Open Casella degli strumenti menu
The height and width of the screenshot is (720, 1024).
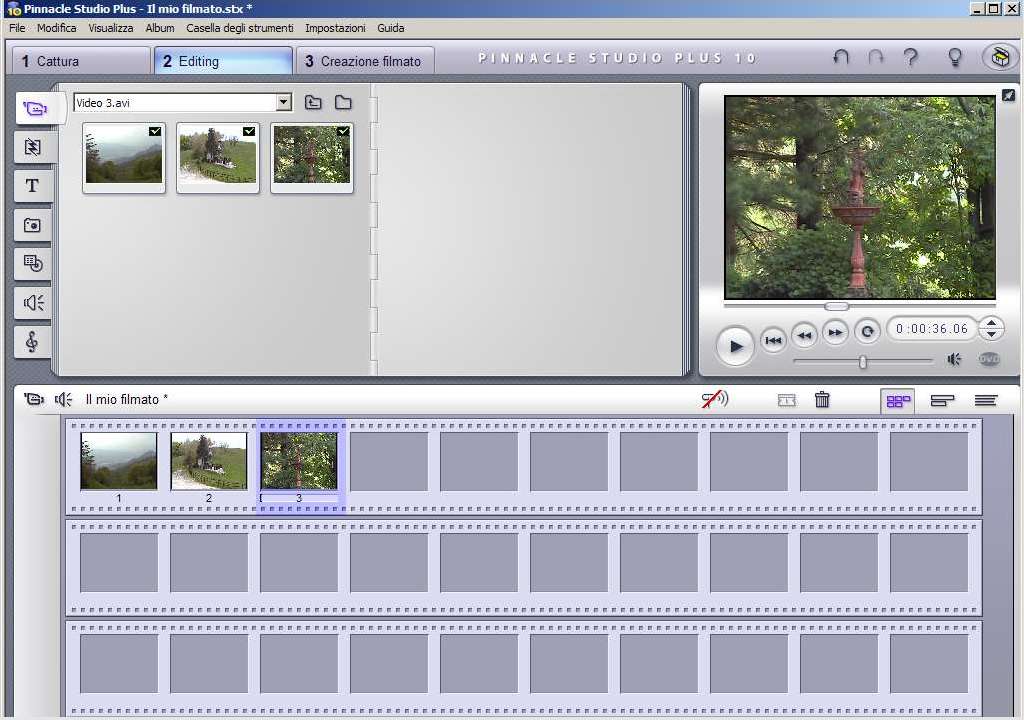pyautogui.click(x=240, y=28)
